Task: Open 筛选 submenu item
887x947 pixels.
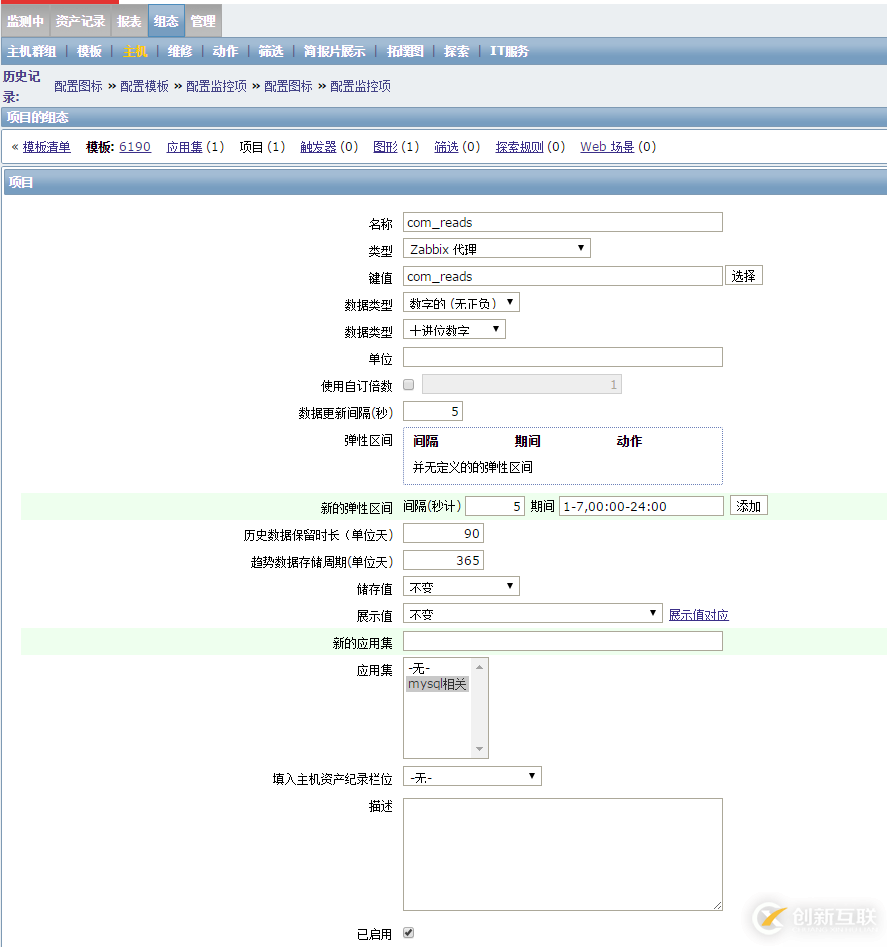Action: pyautogui.click(x=271, y=51)
